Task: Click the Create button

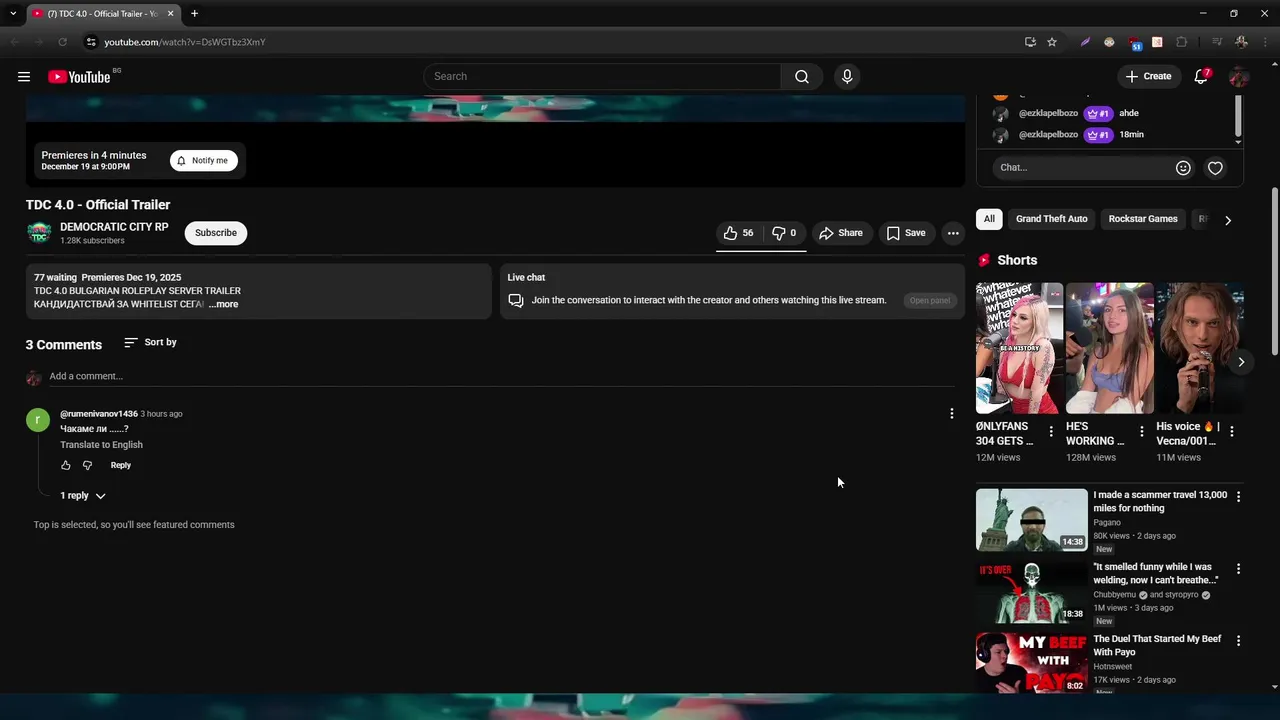Action: click(1148, 77)
